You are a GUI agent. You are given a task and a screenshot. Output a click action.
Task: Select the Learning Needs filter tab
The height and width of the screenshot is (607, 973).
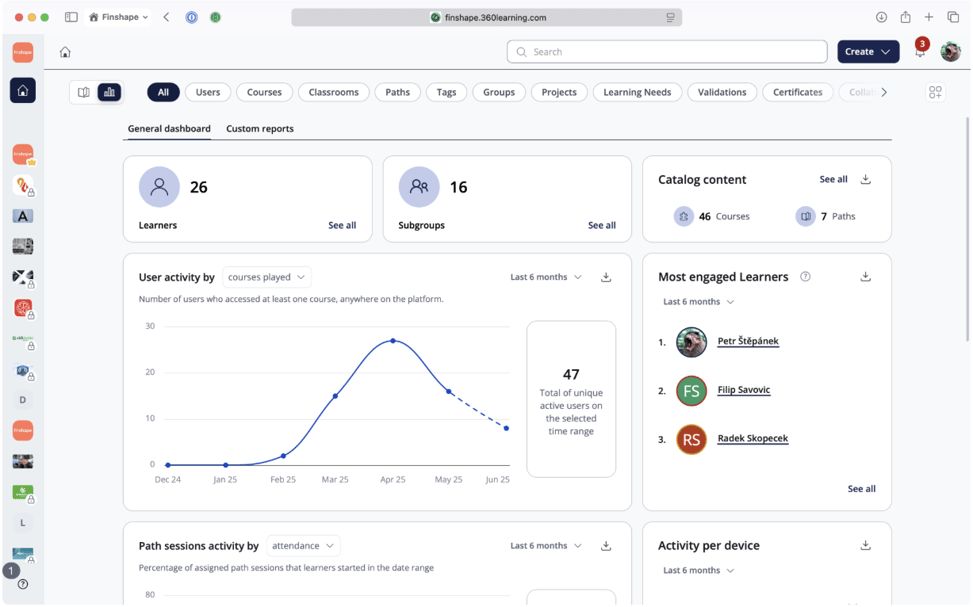pyautogui.click(x=637, y=92)
